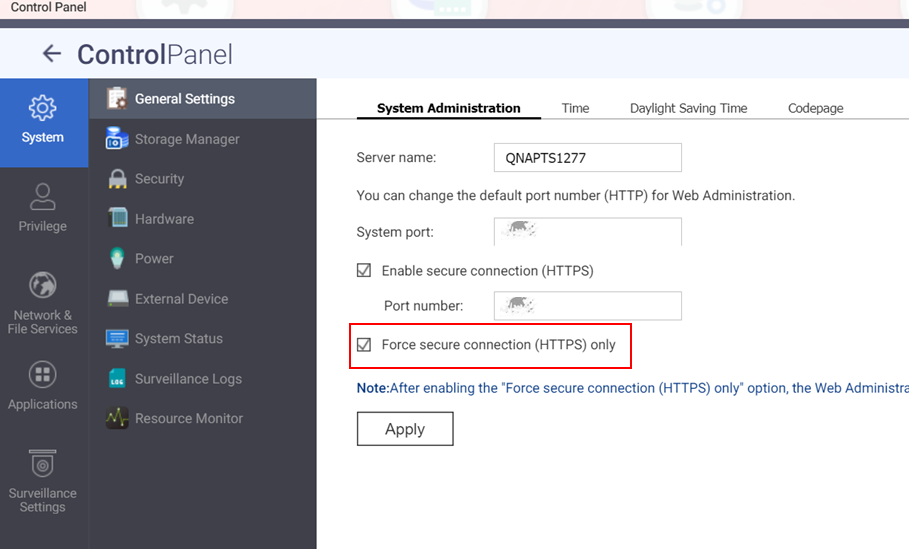The width and height of the screenshot is (909, 549).
Task: Uncheck Force secure connection (HTTPS) only
Action: click(365, 345)
